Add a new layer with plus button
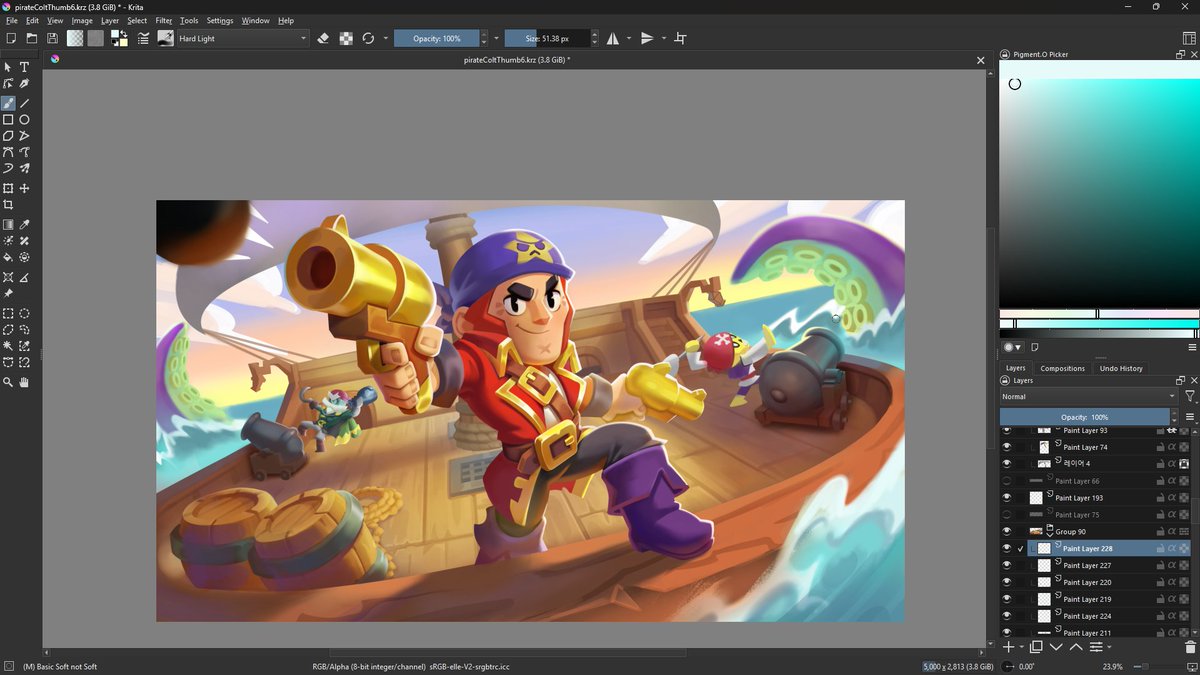 click(1008, 647)
